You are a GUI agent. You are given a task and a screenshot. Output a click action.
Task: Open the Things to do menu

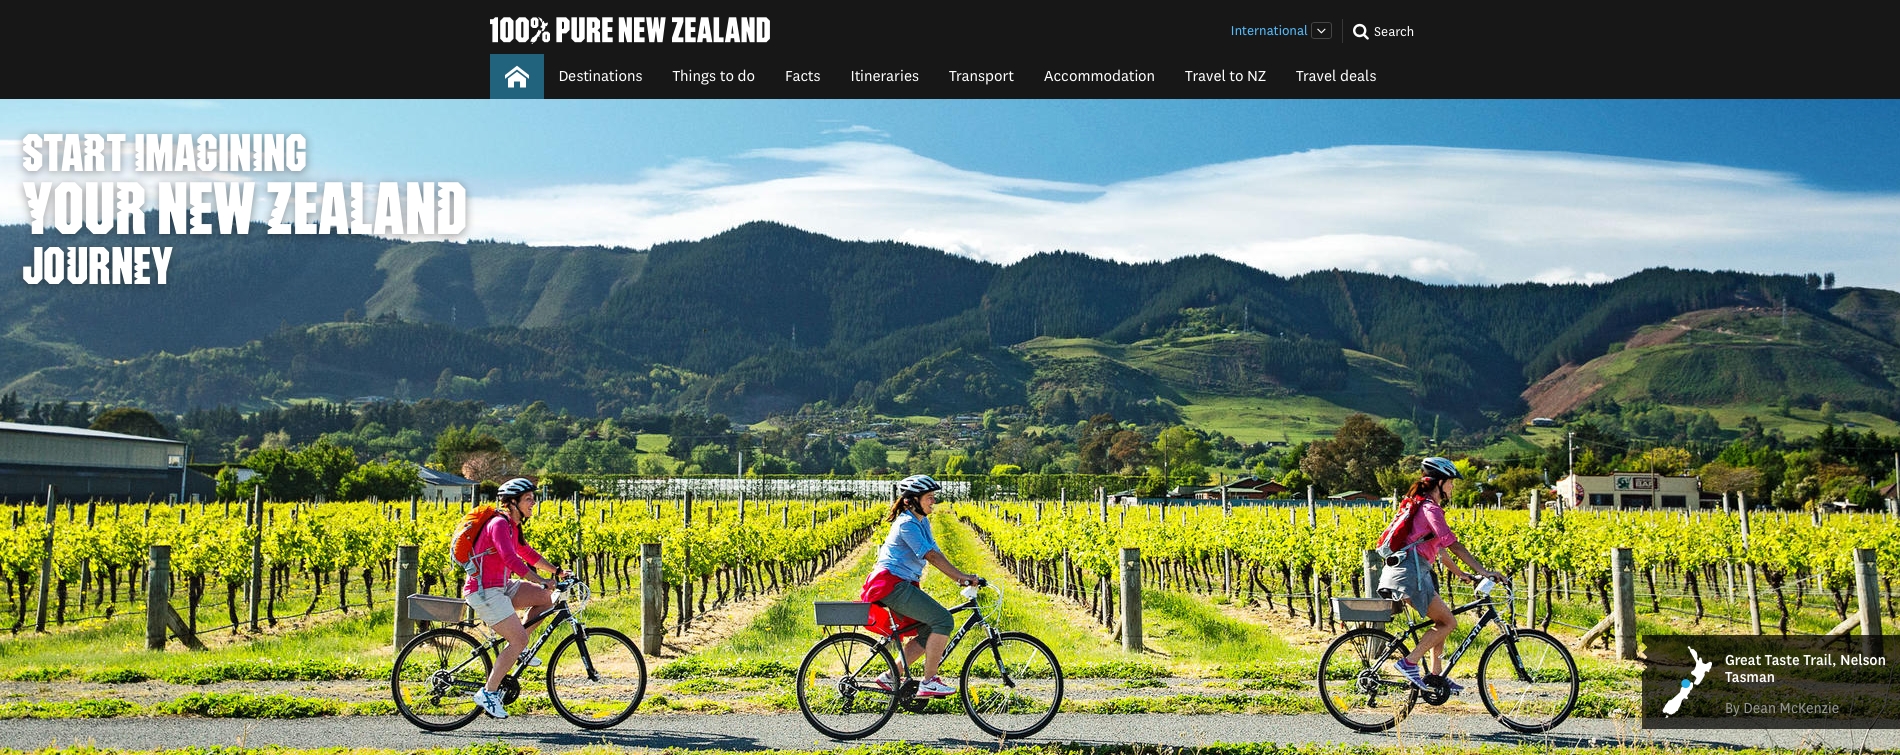click(713, 76)
